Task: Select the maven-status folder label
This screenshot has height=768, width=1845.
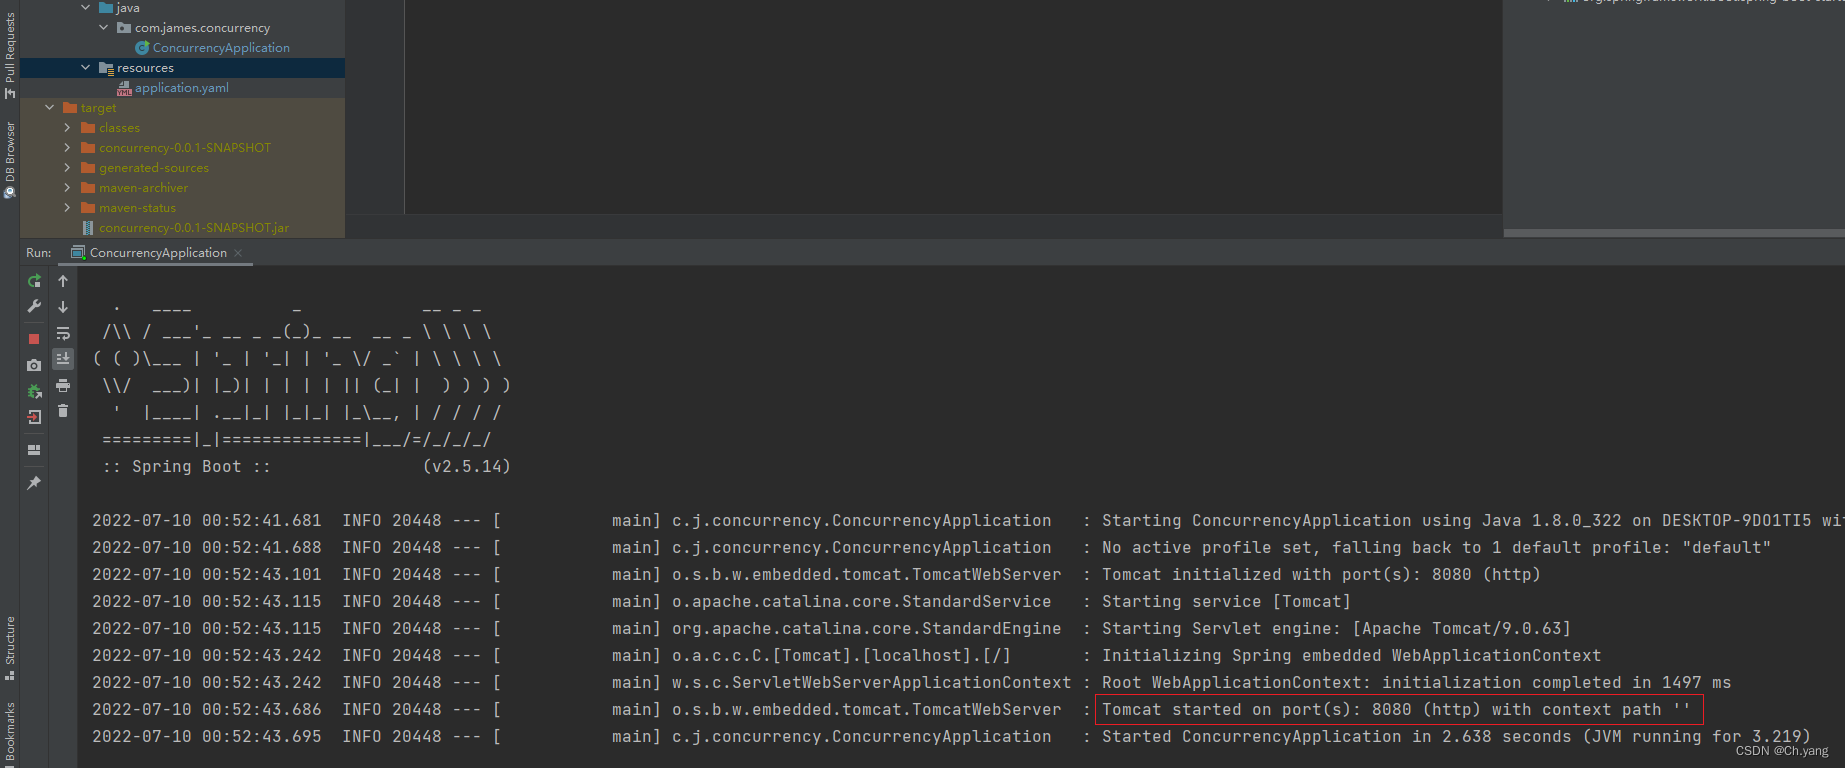Action: pos(137,208)
